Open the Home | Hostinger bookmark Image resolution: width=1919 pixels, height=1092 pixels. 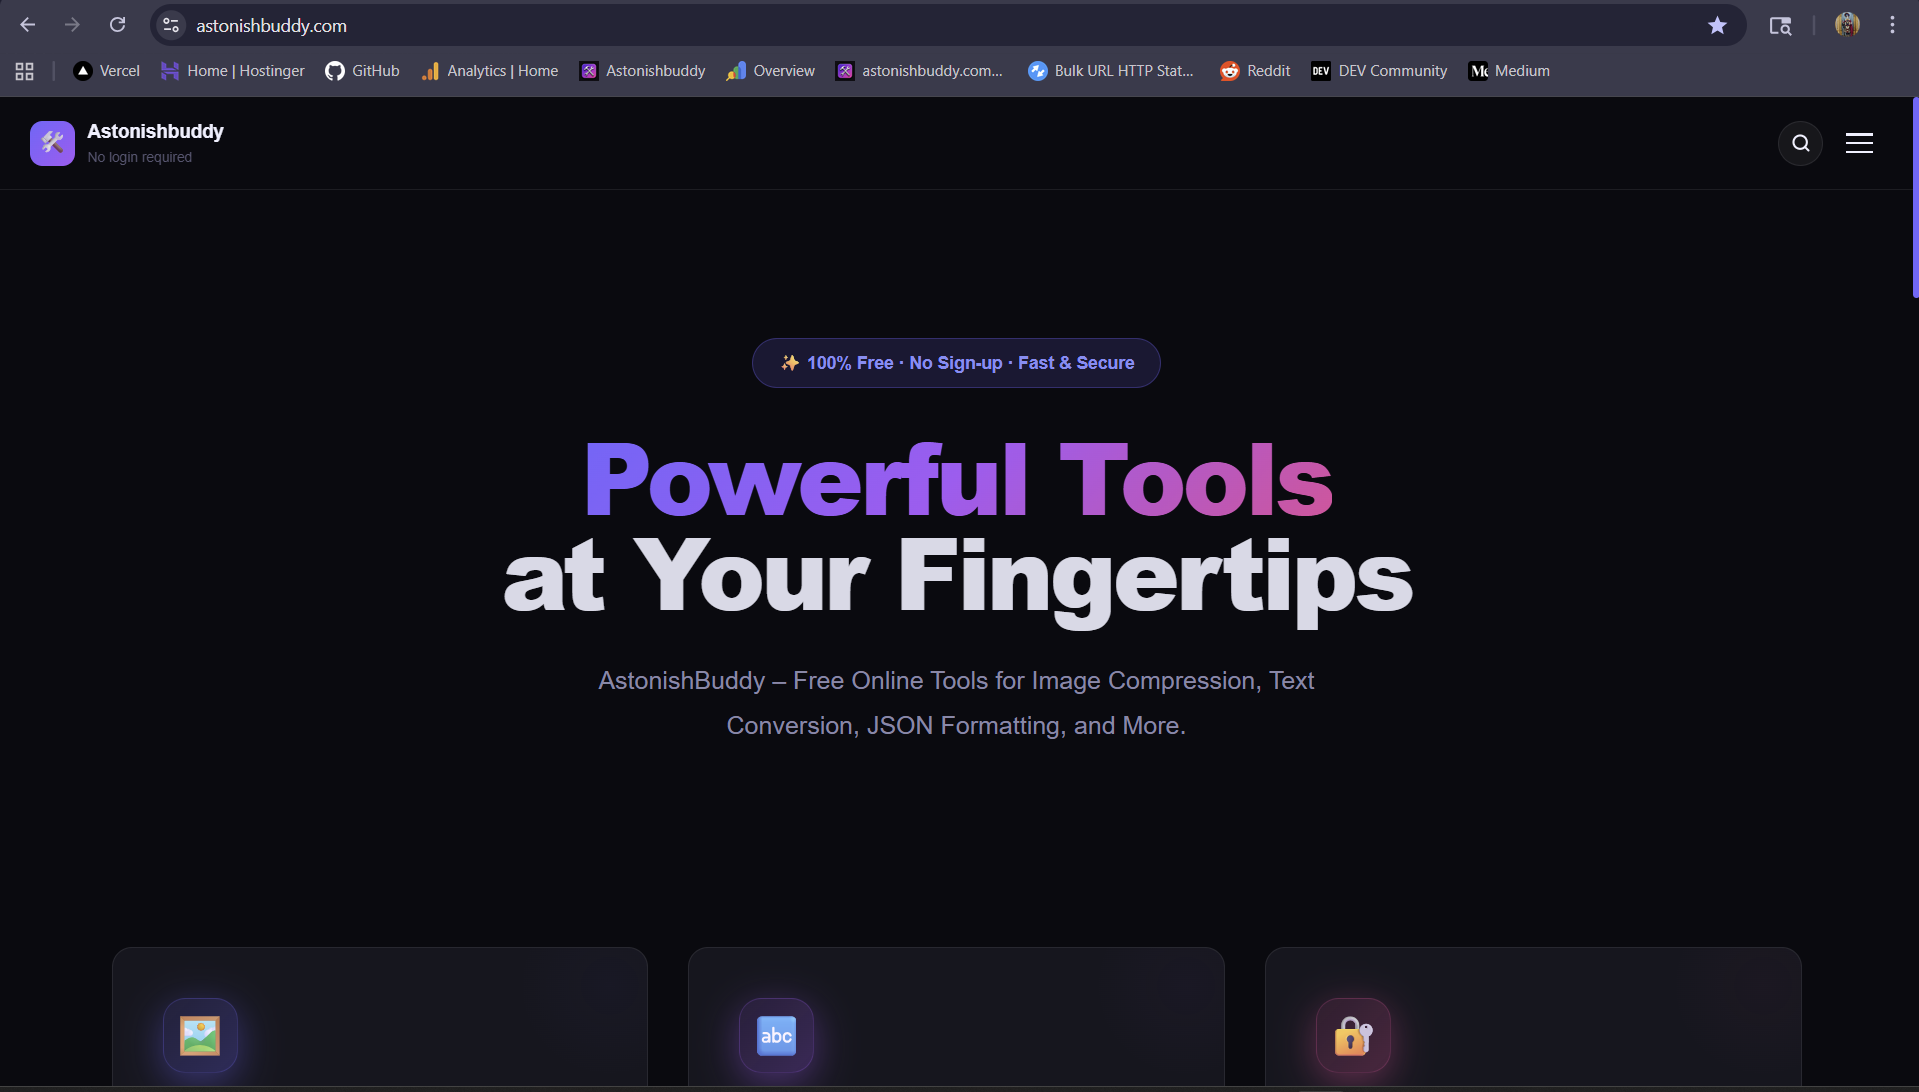point(233,71)
